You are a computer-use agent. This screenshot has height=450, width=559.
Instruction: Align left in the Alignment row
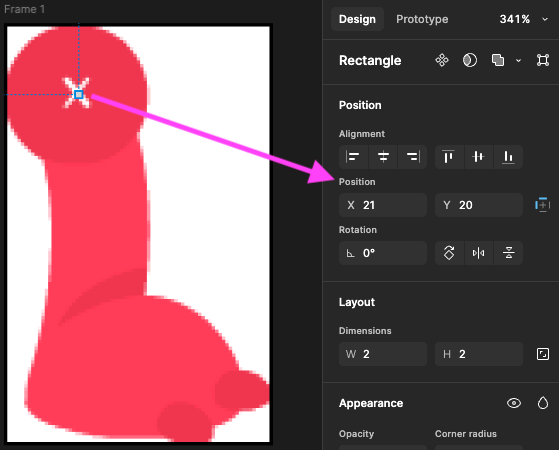click(x=353, y=157)
